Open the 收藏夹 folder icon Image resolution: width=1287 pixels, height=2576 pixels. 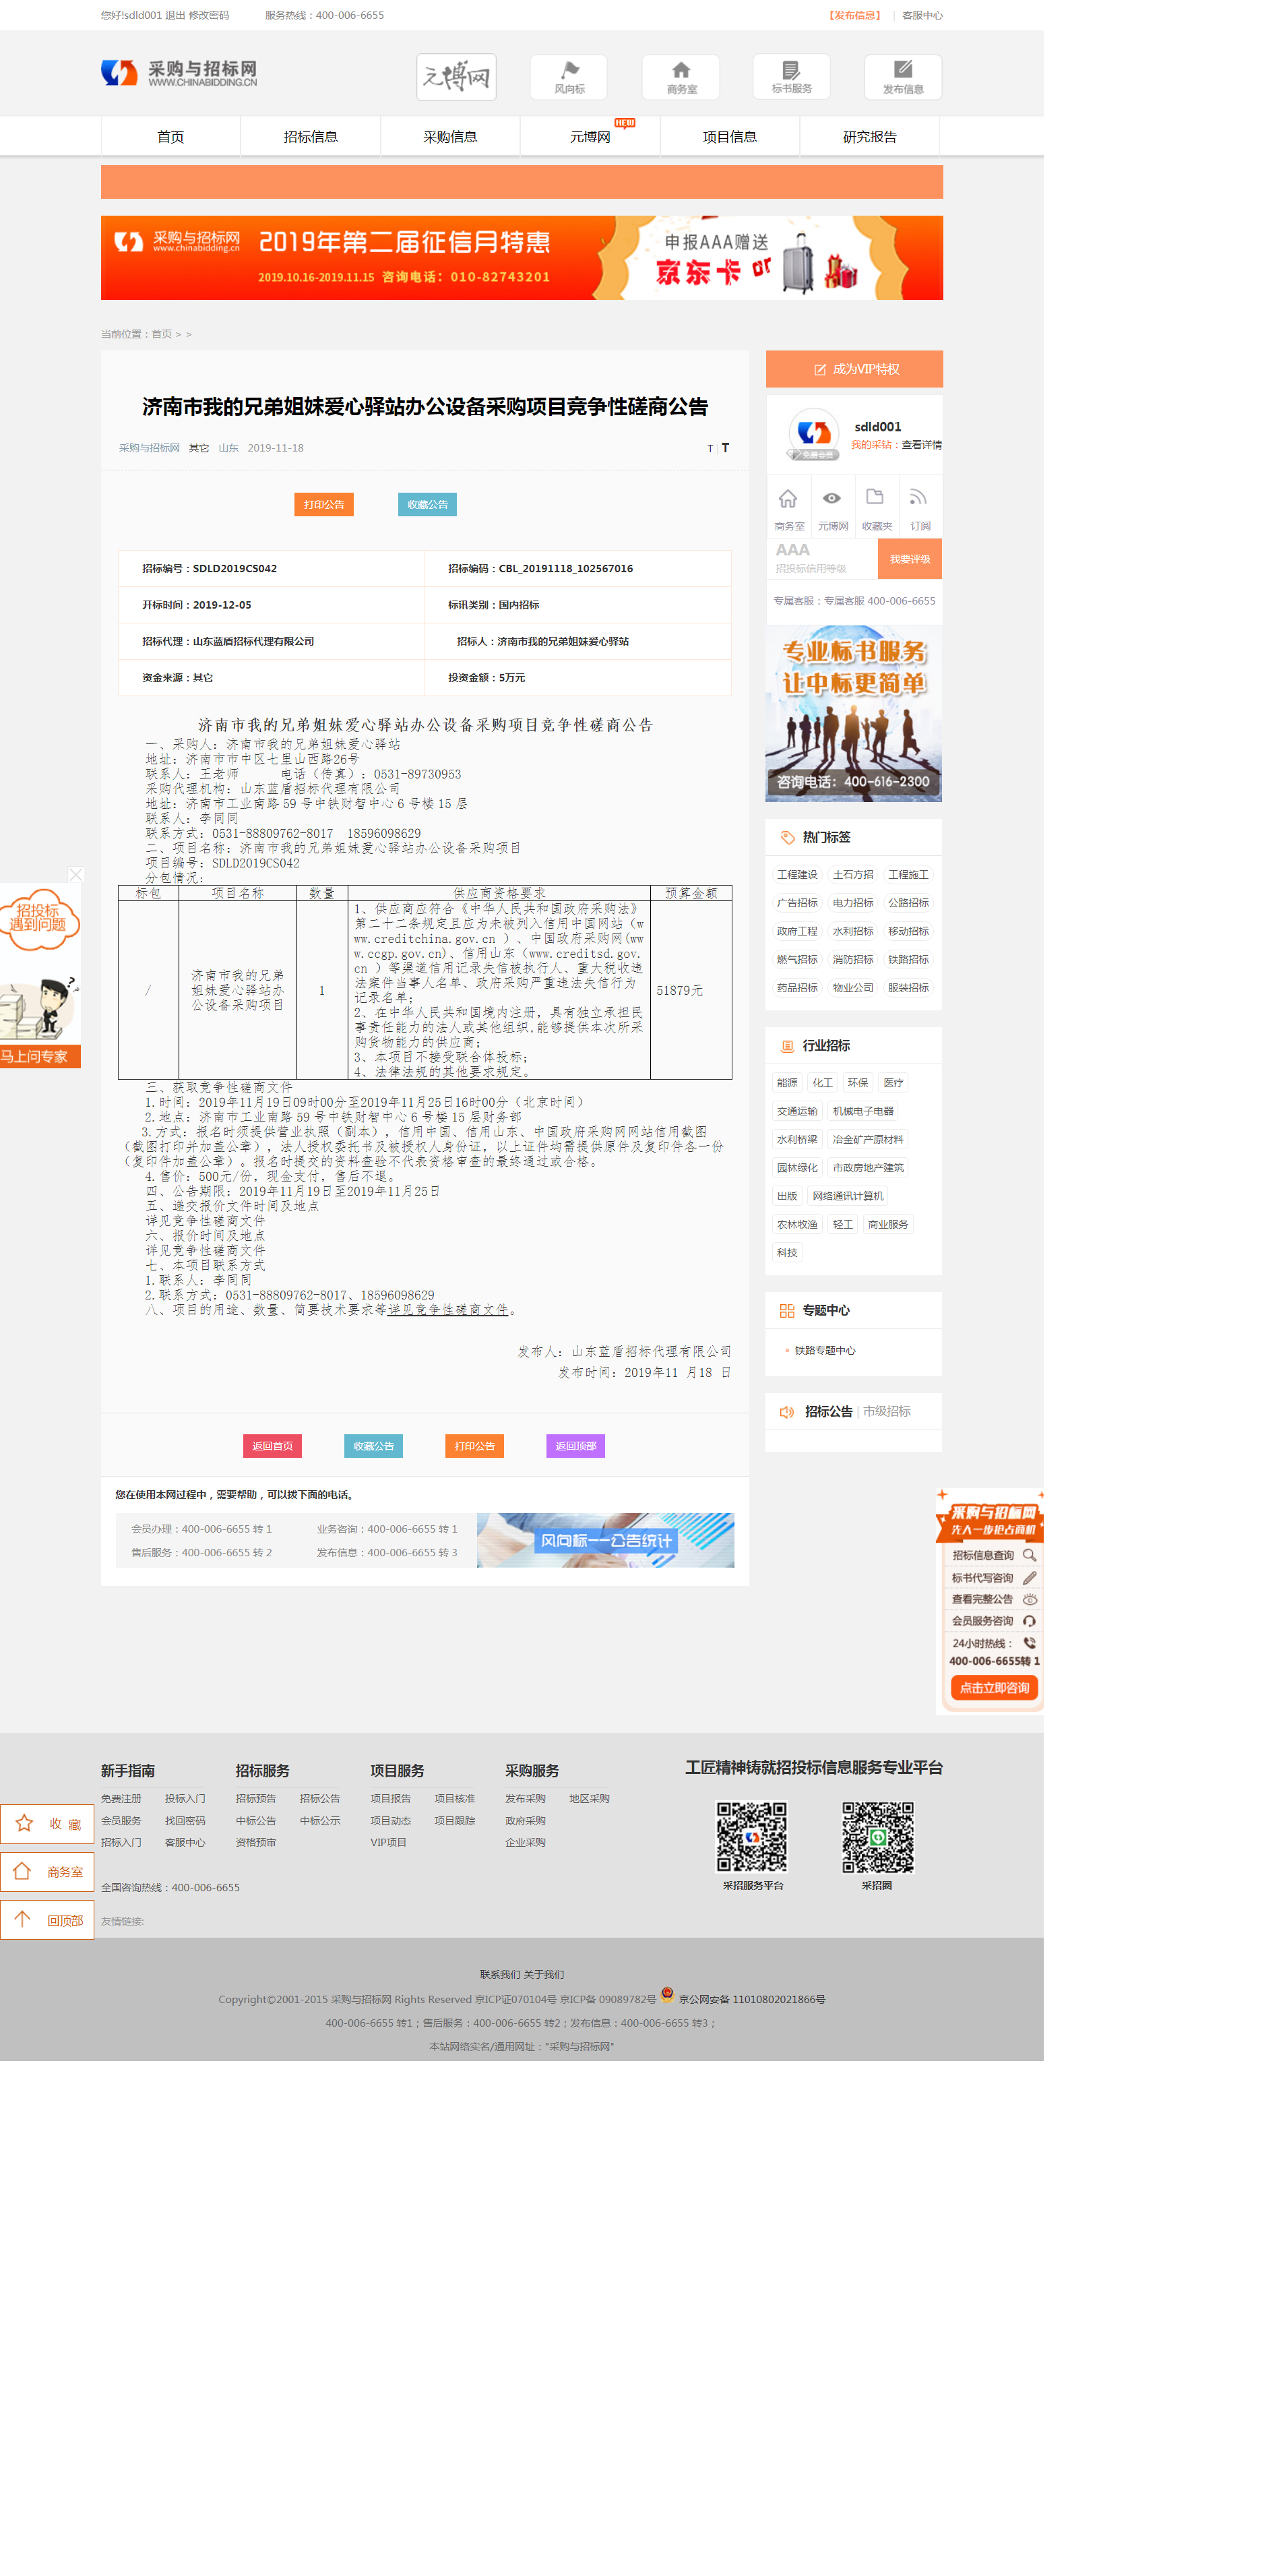click(875, 497)
